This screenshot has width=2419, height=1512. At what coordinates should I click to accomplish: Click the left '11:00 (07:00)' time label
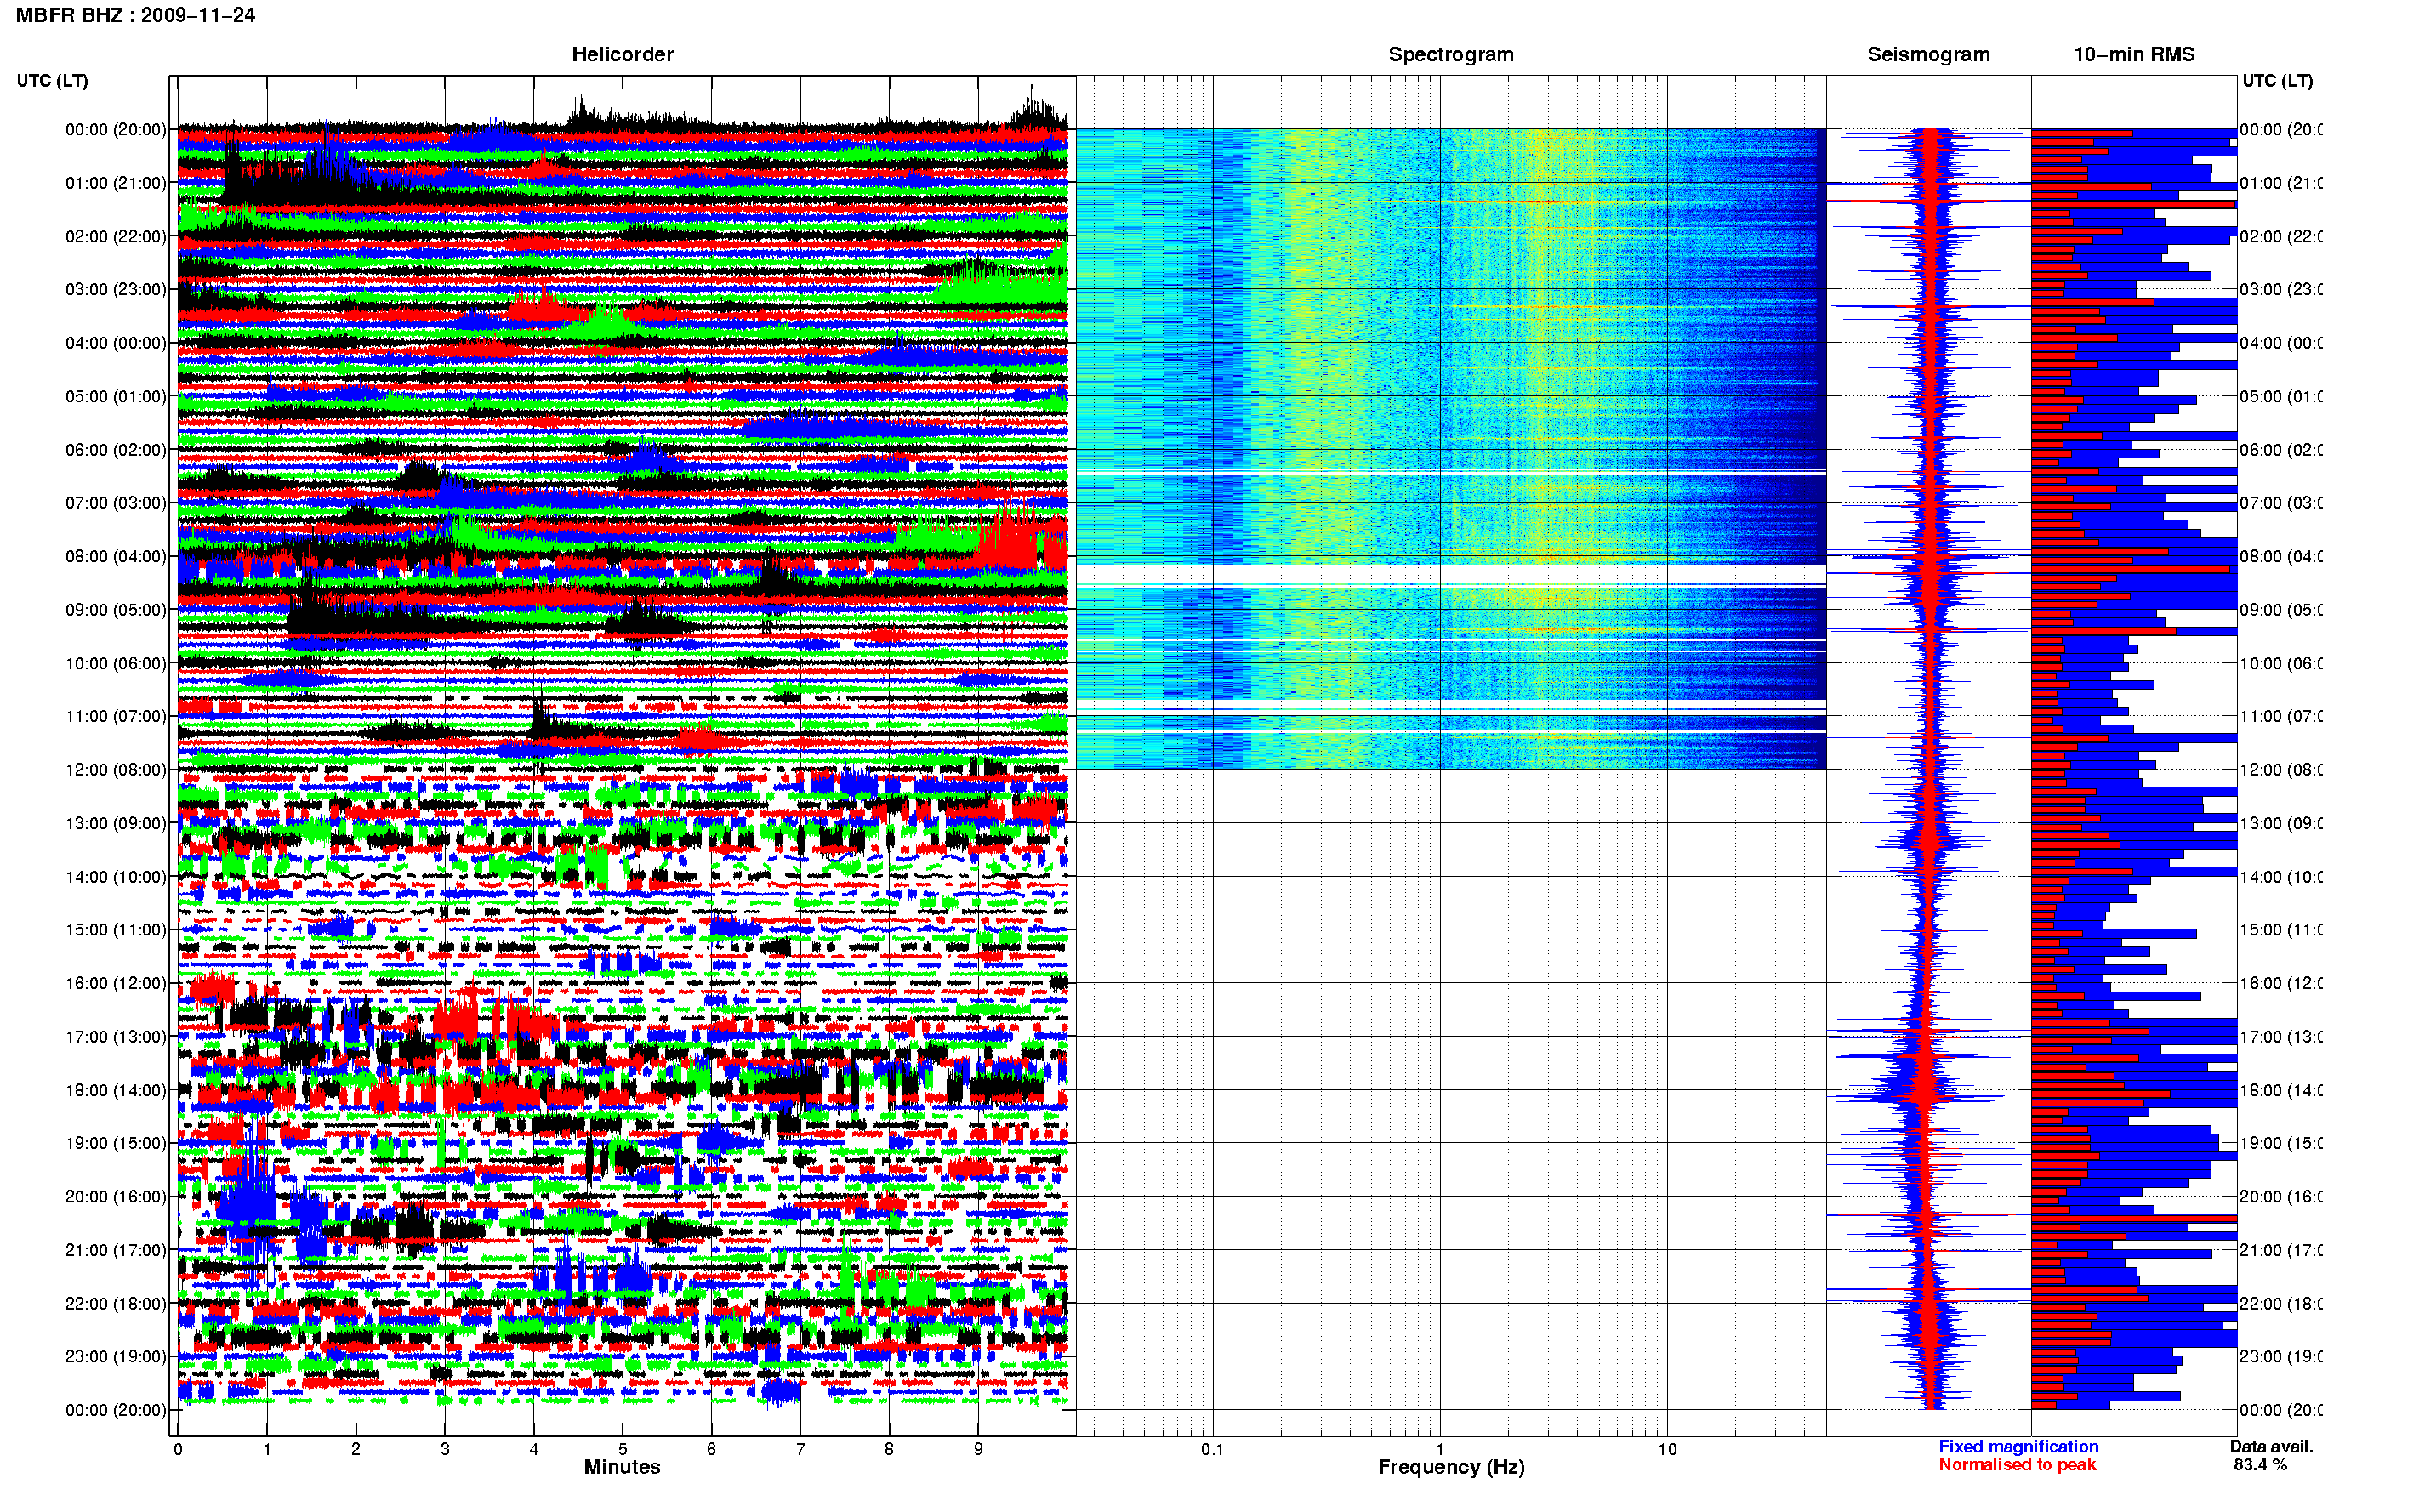pos(116,716)
